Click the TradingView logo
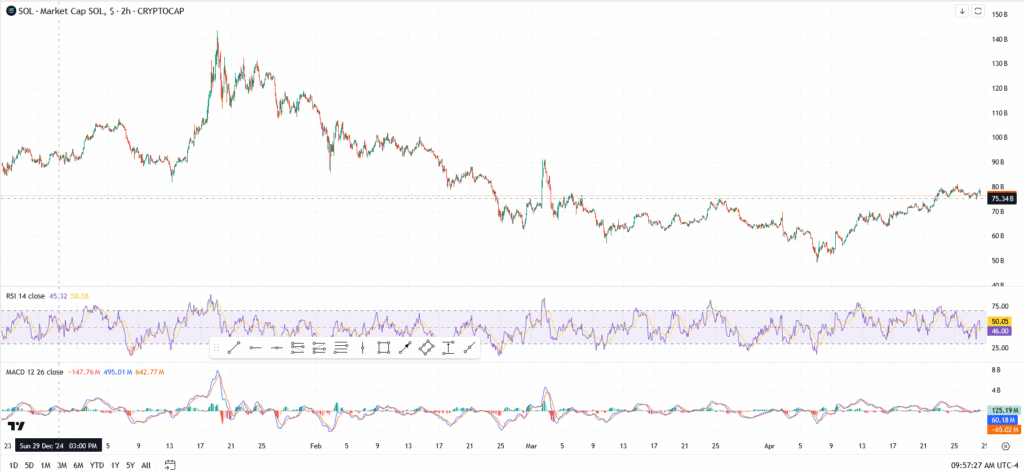Image resolution: width=1024 pixels, height=472 pixels. [15, 426]
